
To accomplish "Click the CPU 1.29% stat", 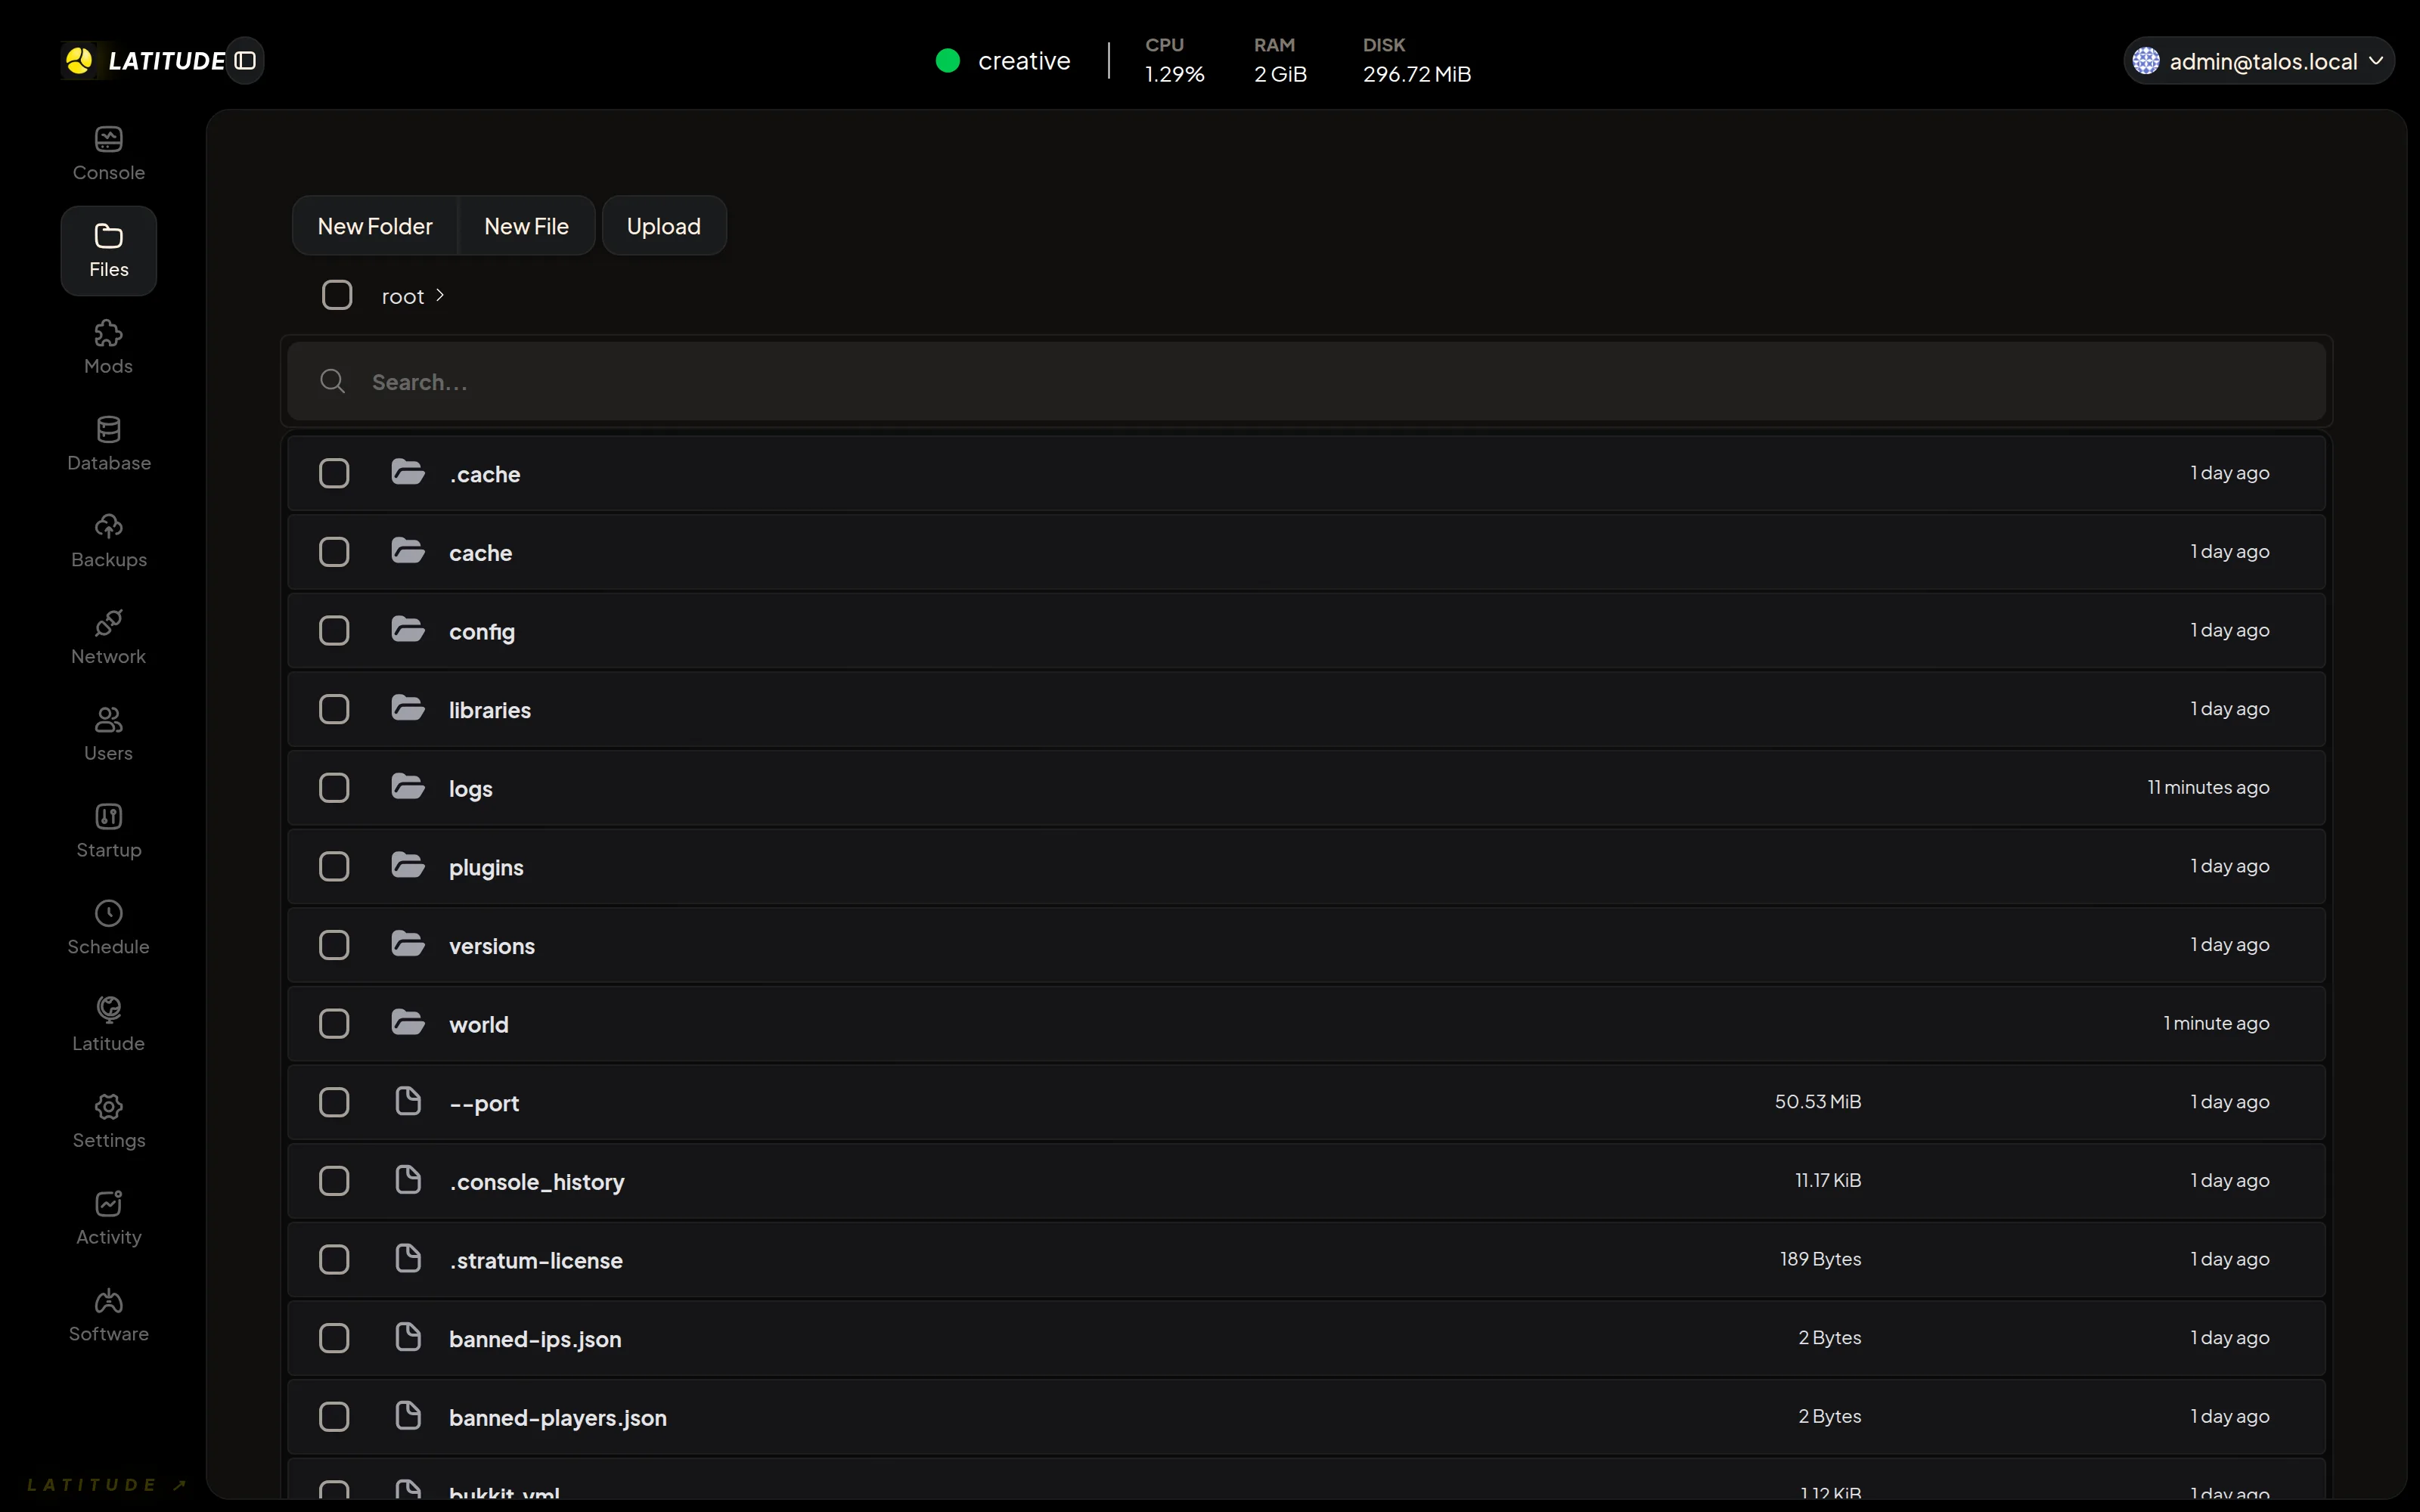I will click(x=1174, y=60).
